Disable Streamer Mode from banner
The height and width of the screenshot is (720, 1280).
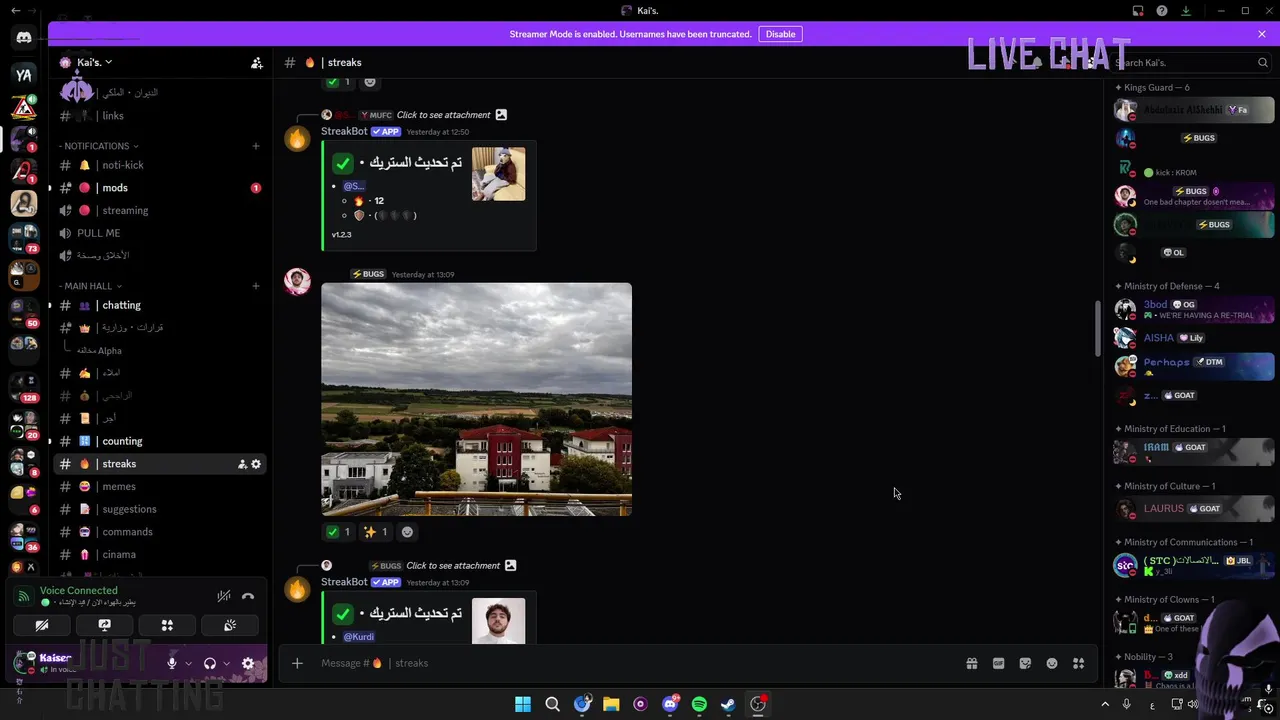(780, 34)
